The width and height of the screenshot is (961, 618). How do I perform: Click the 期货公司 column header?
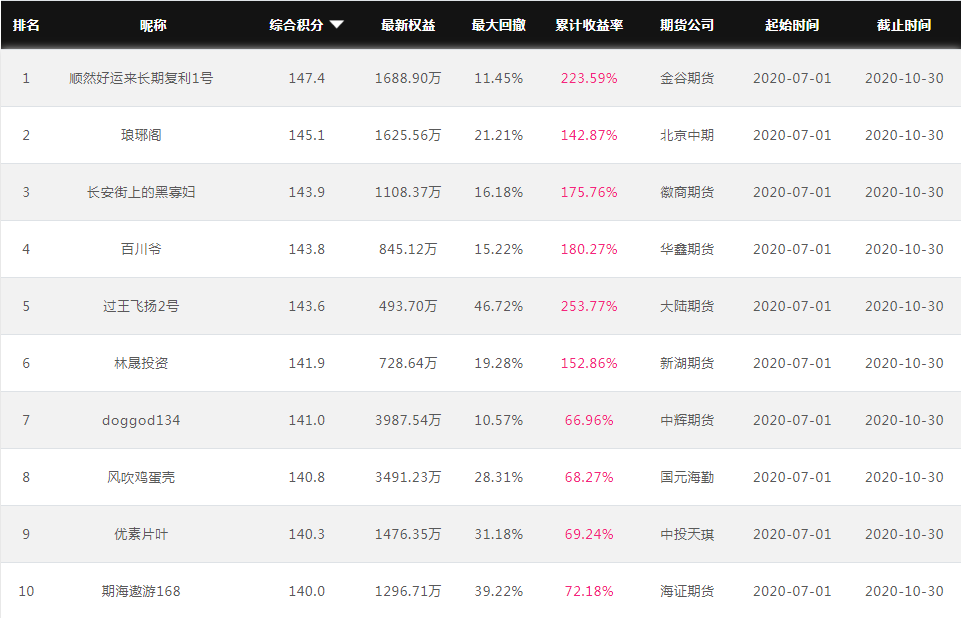pyautogui.click(x=687, y=25)
